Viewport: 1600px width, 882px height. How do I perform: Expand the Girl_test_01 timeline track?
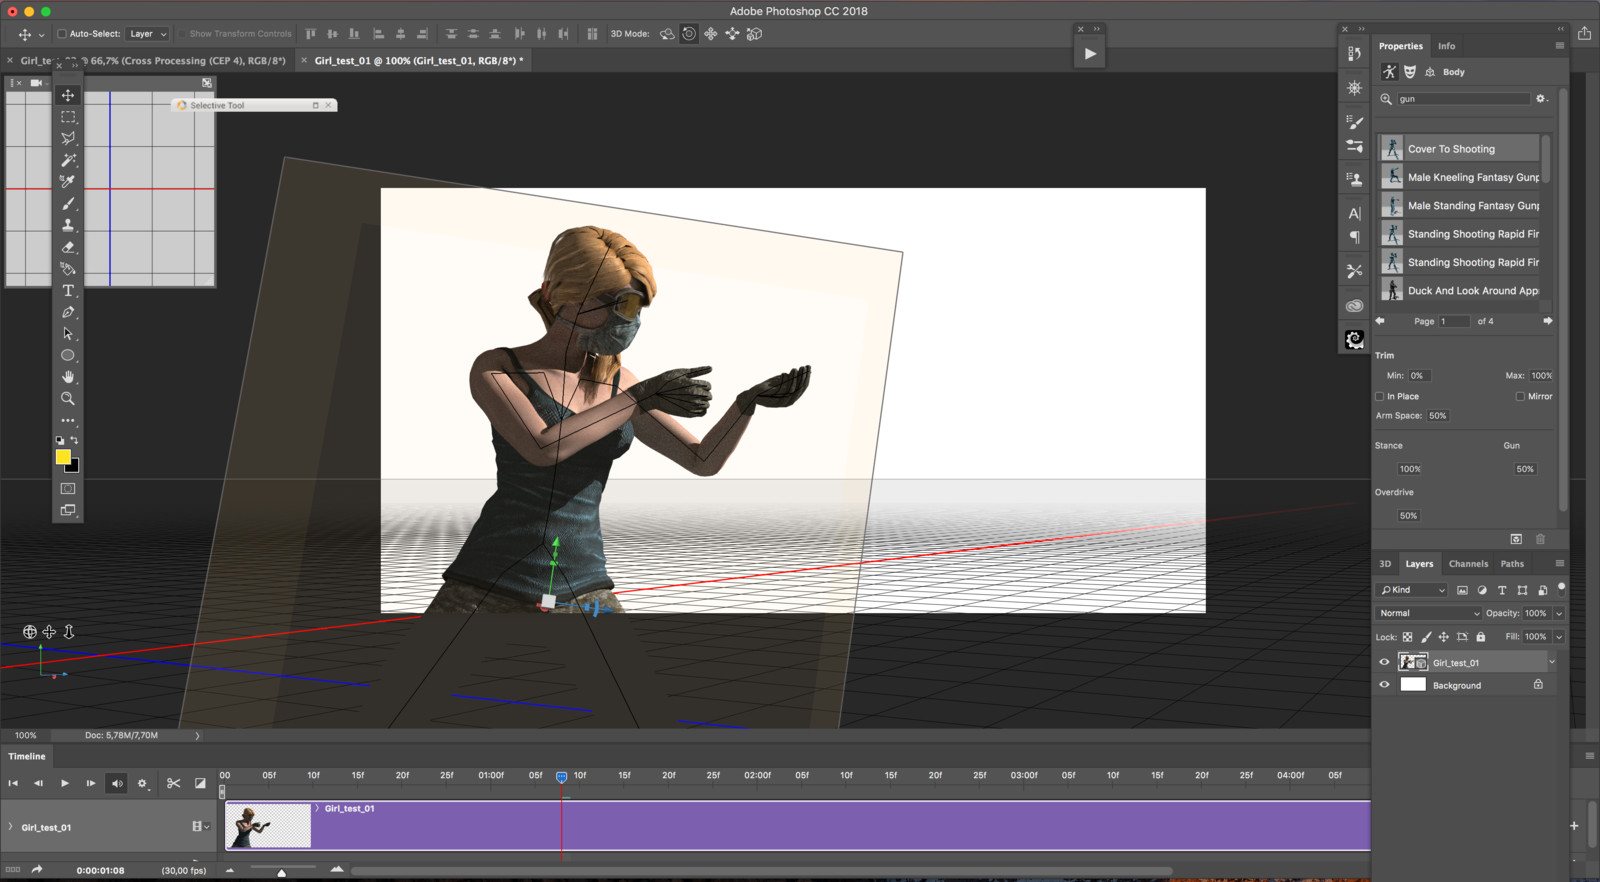11,827
